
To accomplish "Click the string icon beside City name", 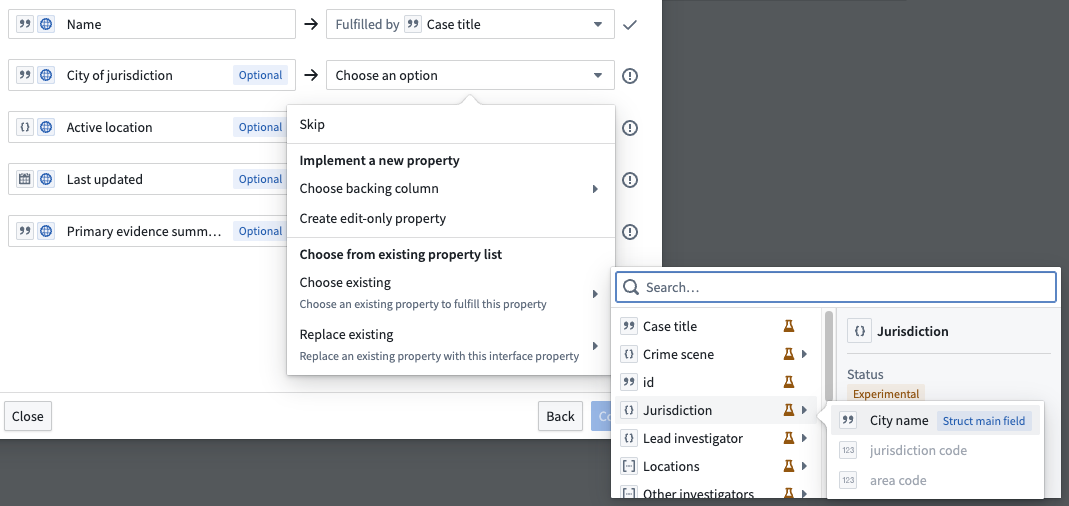I will coord(848,420).
